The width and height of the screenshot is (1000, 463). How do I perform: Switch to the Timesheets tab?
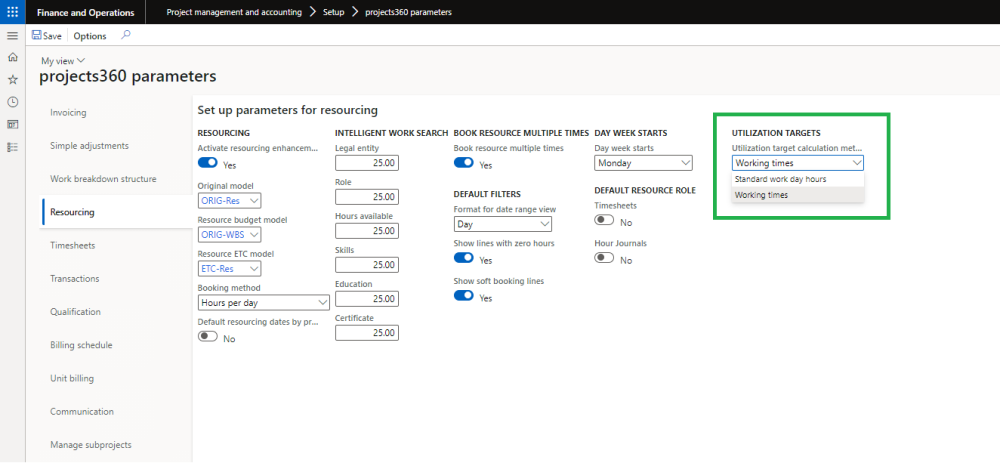[x=72, y=245]
